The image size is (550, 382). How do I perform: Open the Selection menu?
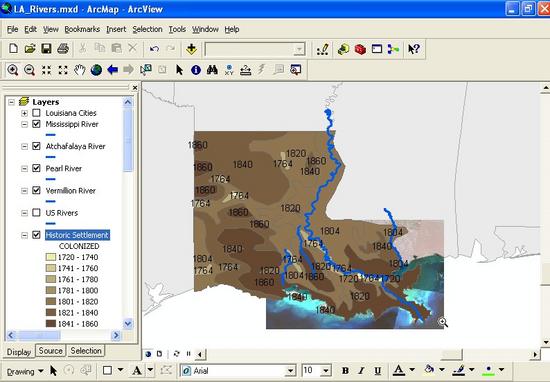pos(147,29)
